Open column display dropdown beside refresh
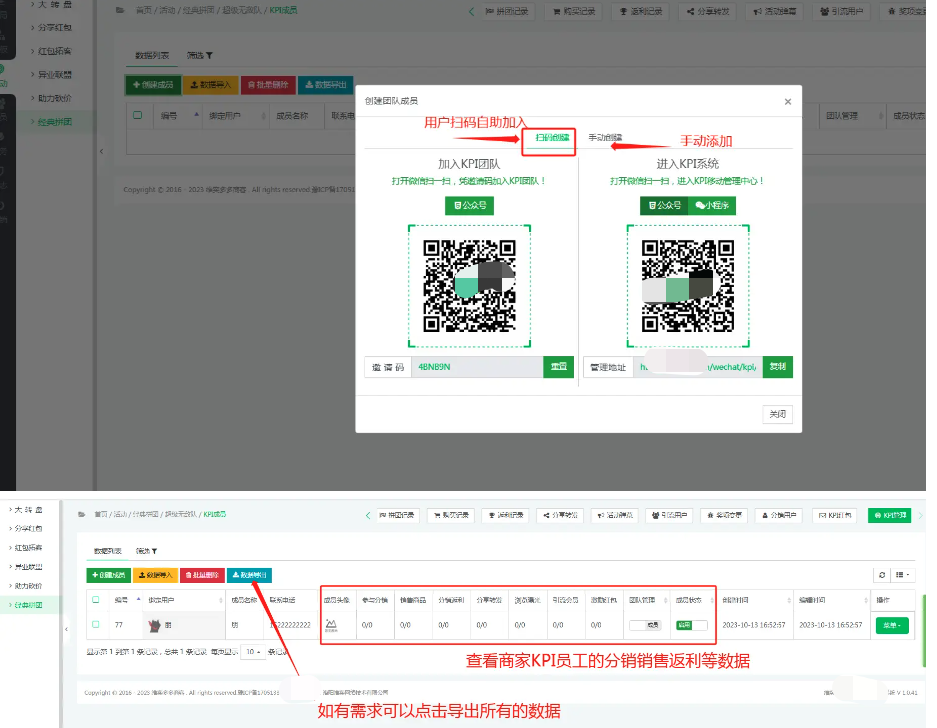Viewport: 937px width, 728px height. click(902, 575)
